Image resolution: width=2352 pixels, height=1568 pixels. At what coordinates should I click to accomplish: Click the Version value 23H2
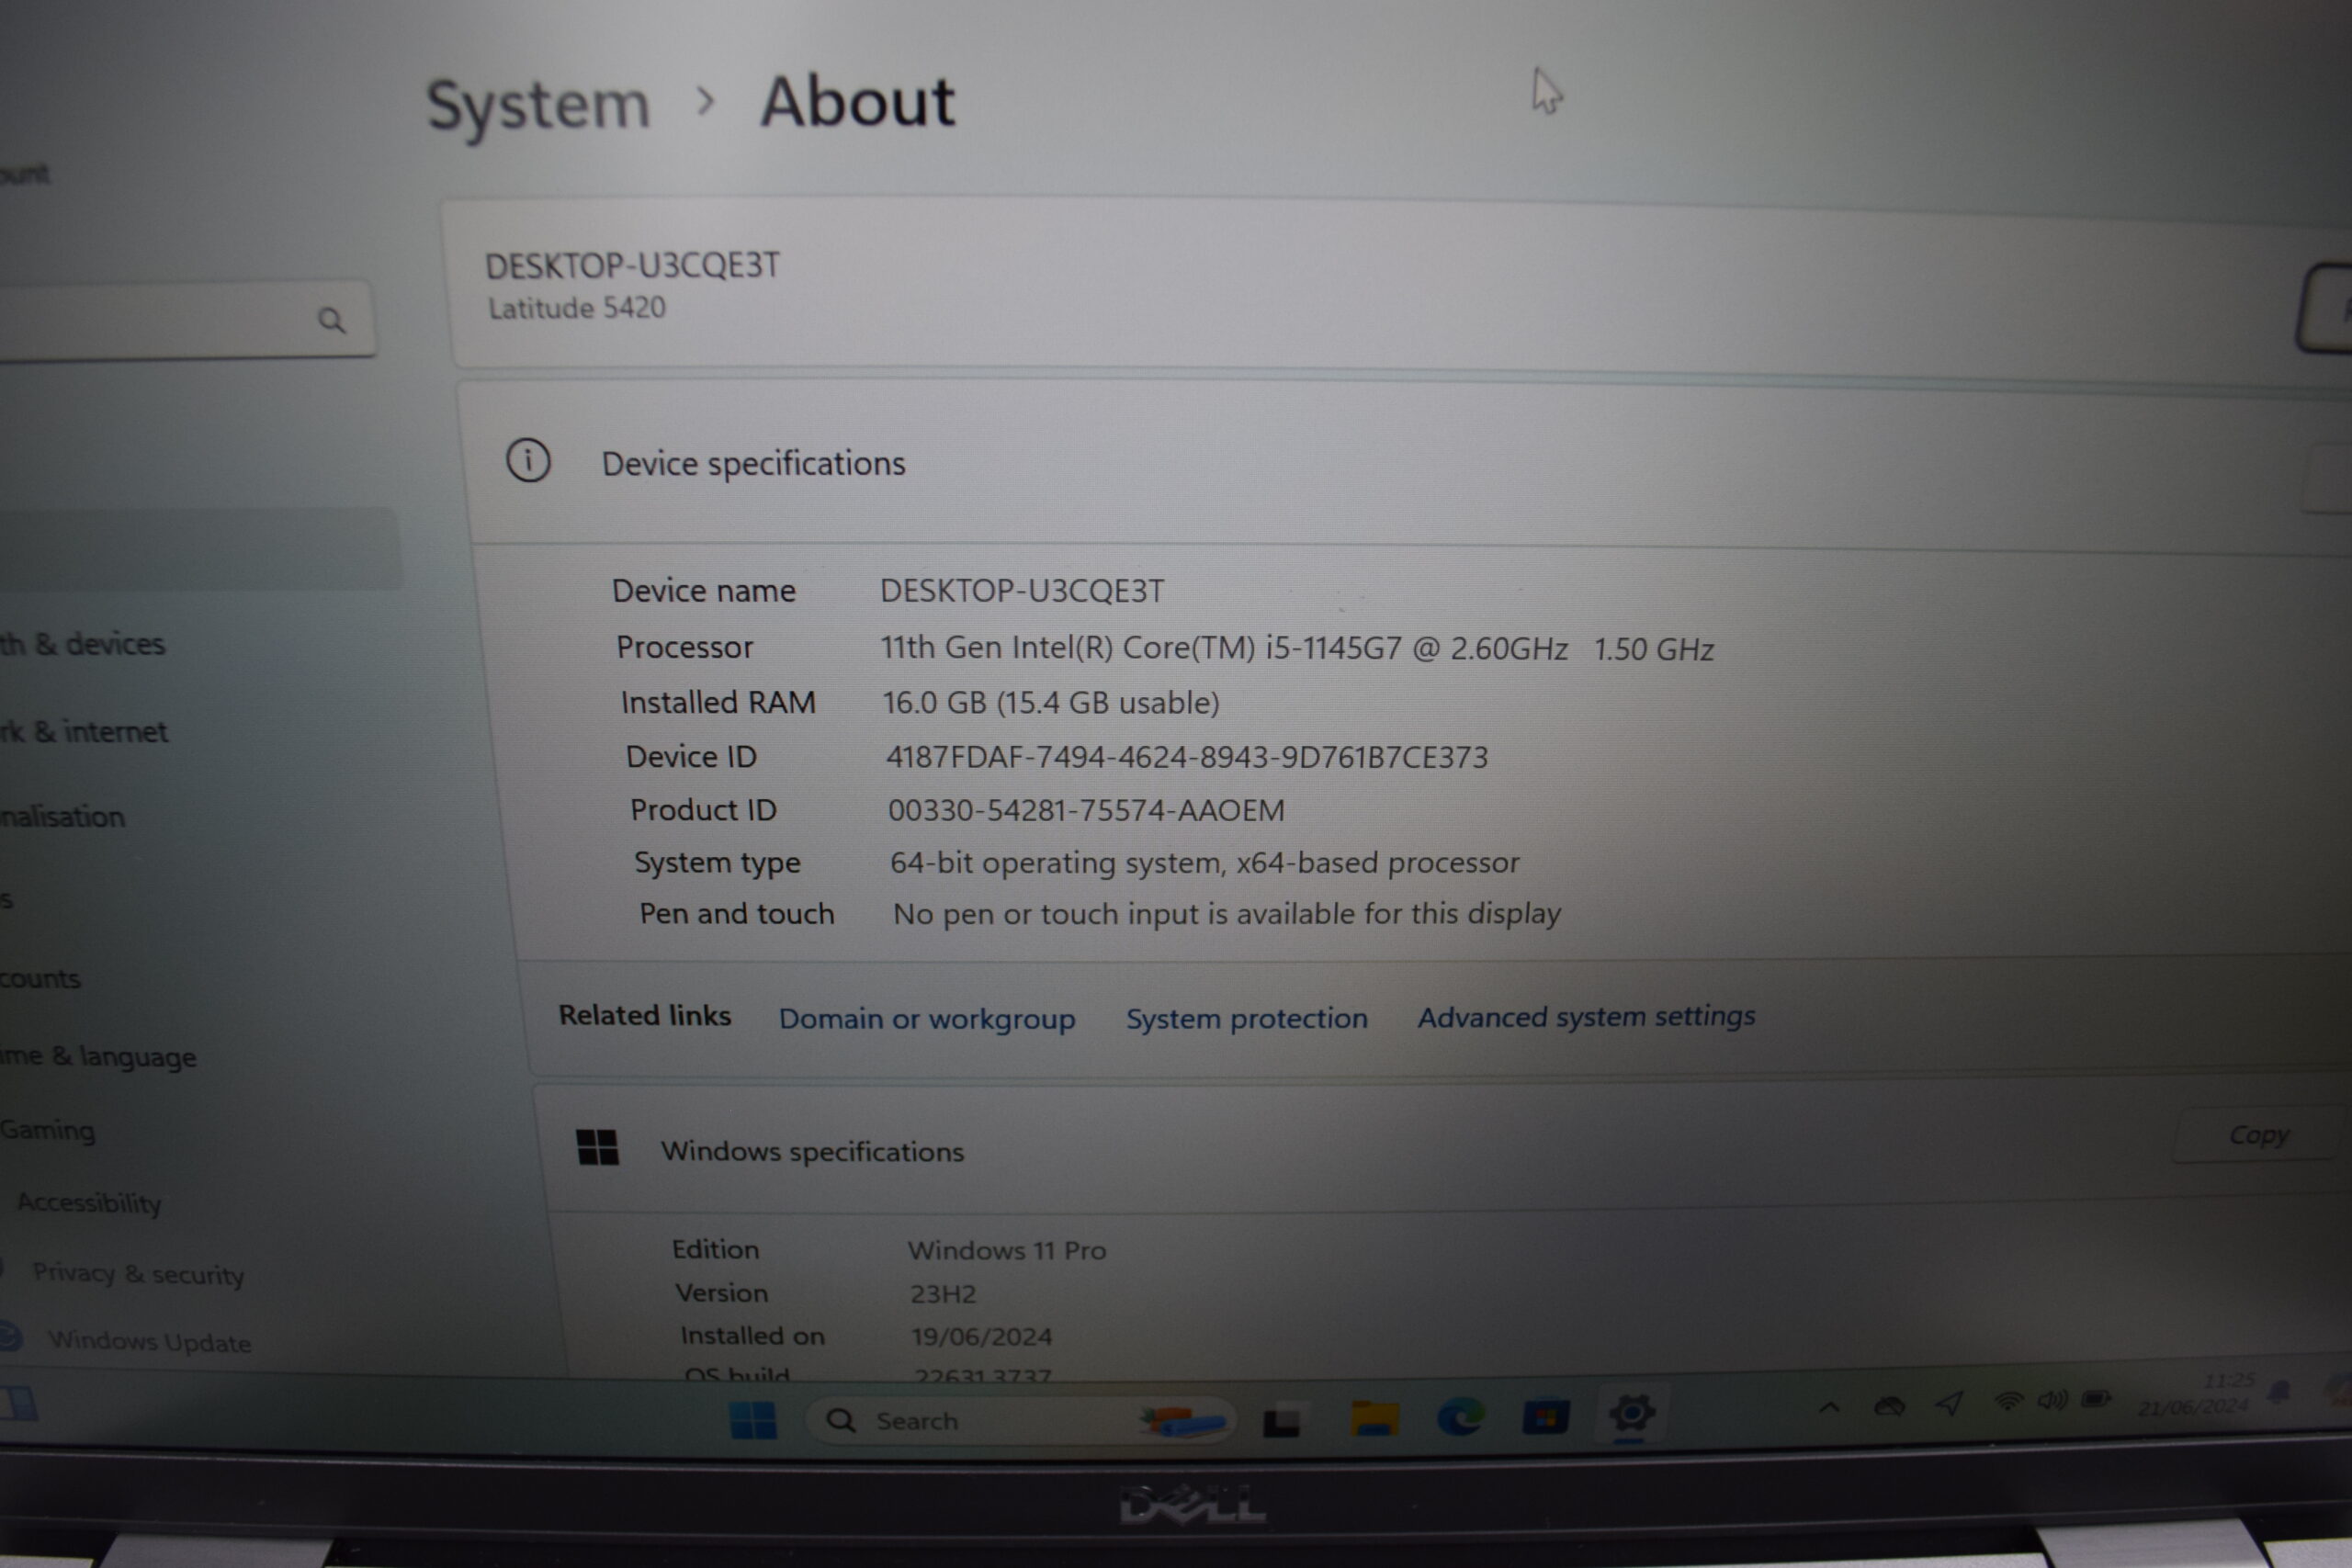[x=943, y=1294]
